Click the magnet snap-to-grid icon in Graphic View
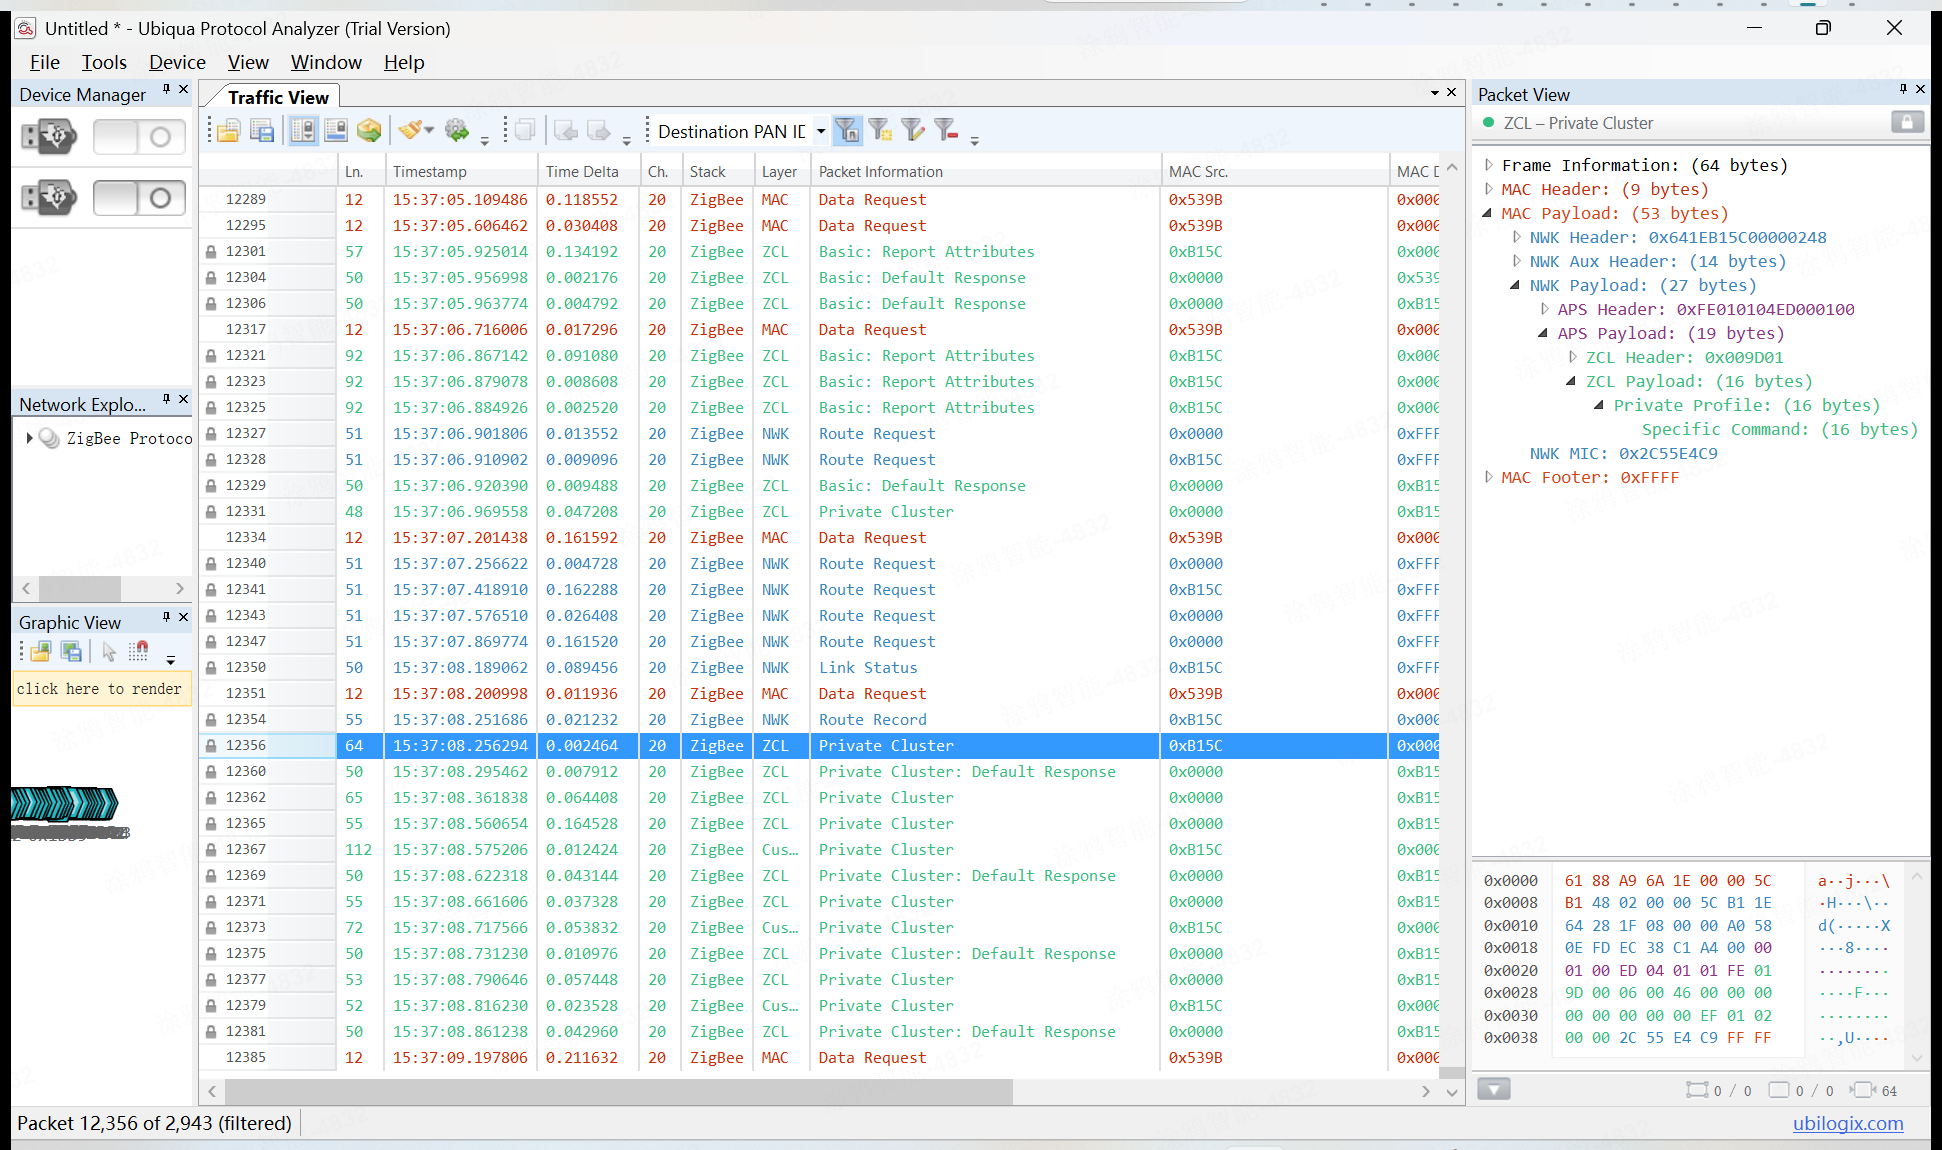 139,652
